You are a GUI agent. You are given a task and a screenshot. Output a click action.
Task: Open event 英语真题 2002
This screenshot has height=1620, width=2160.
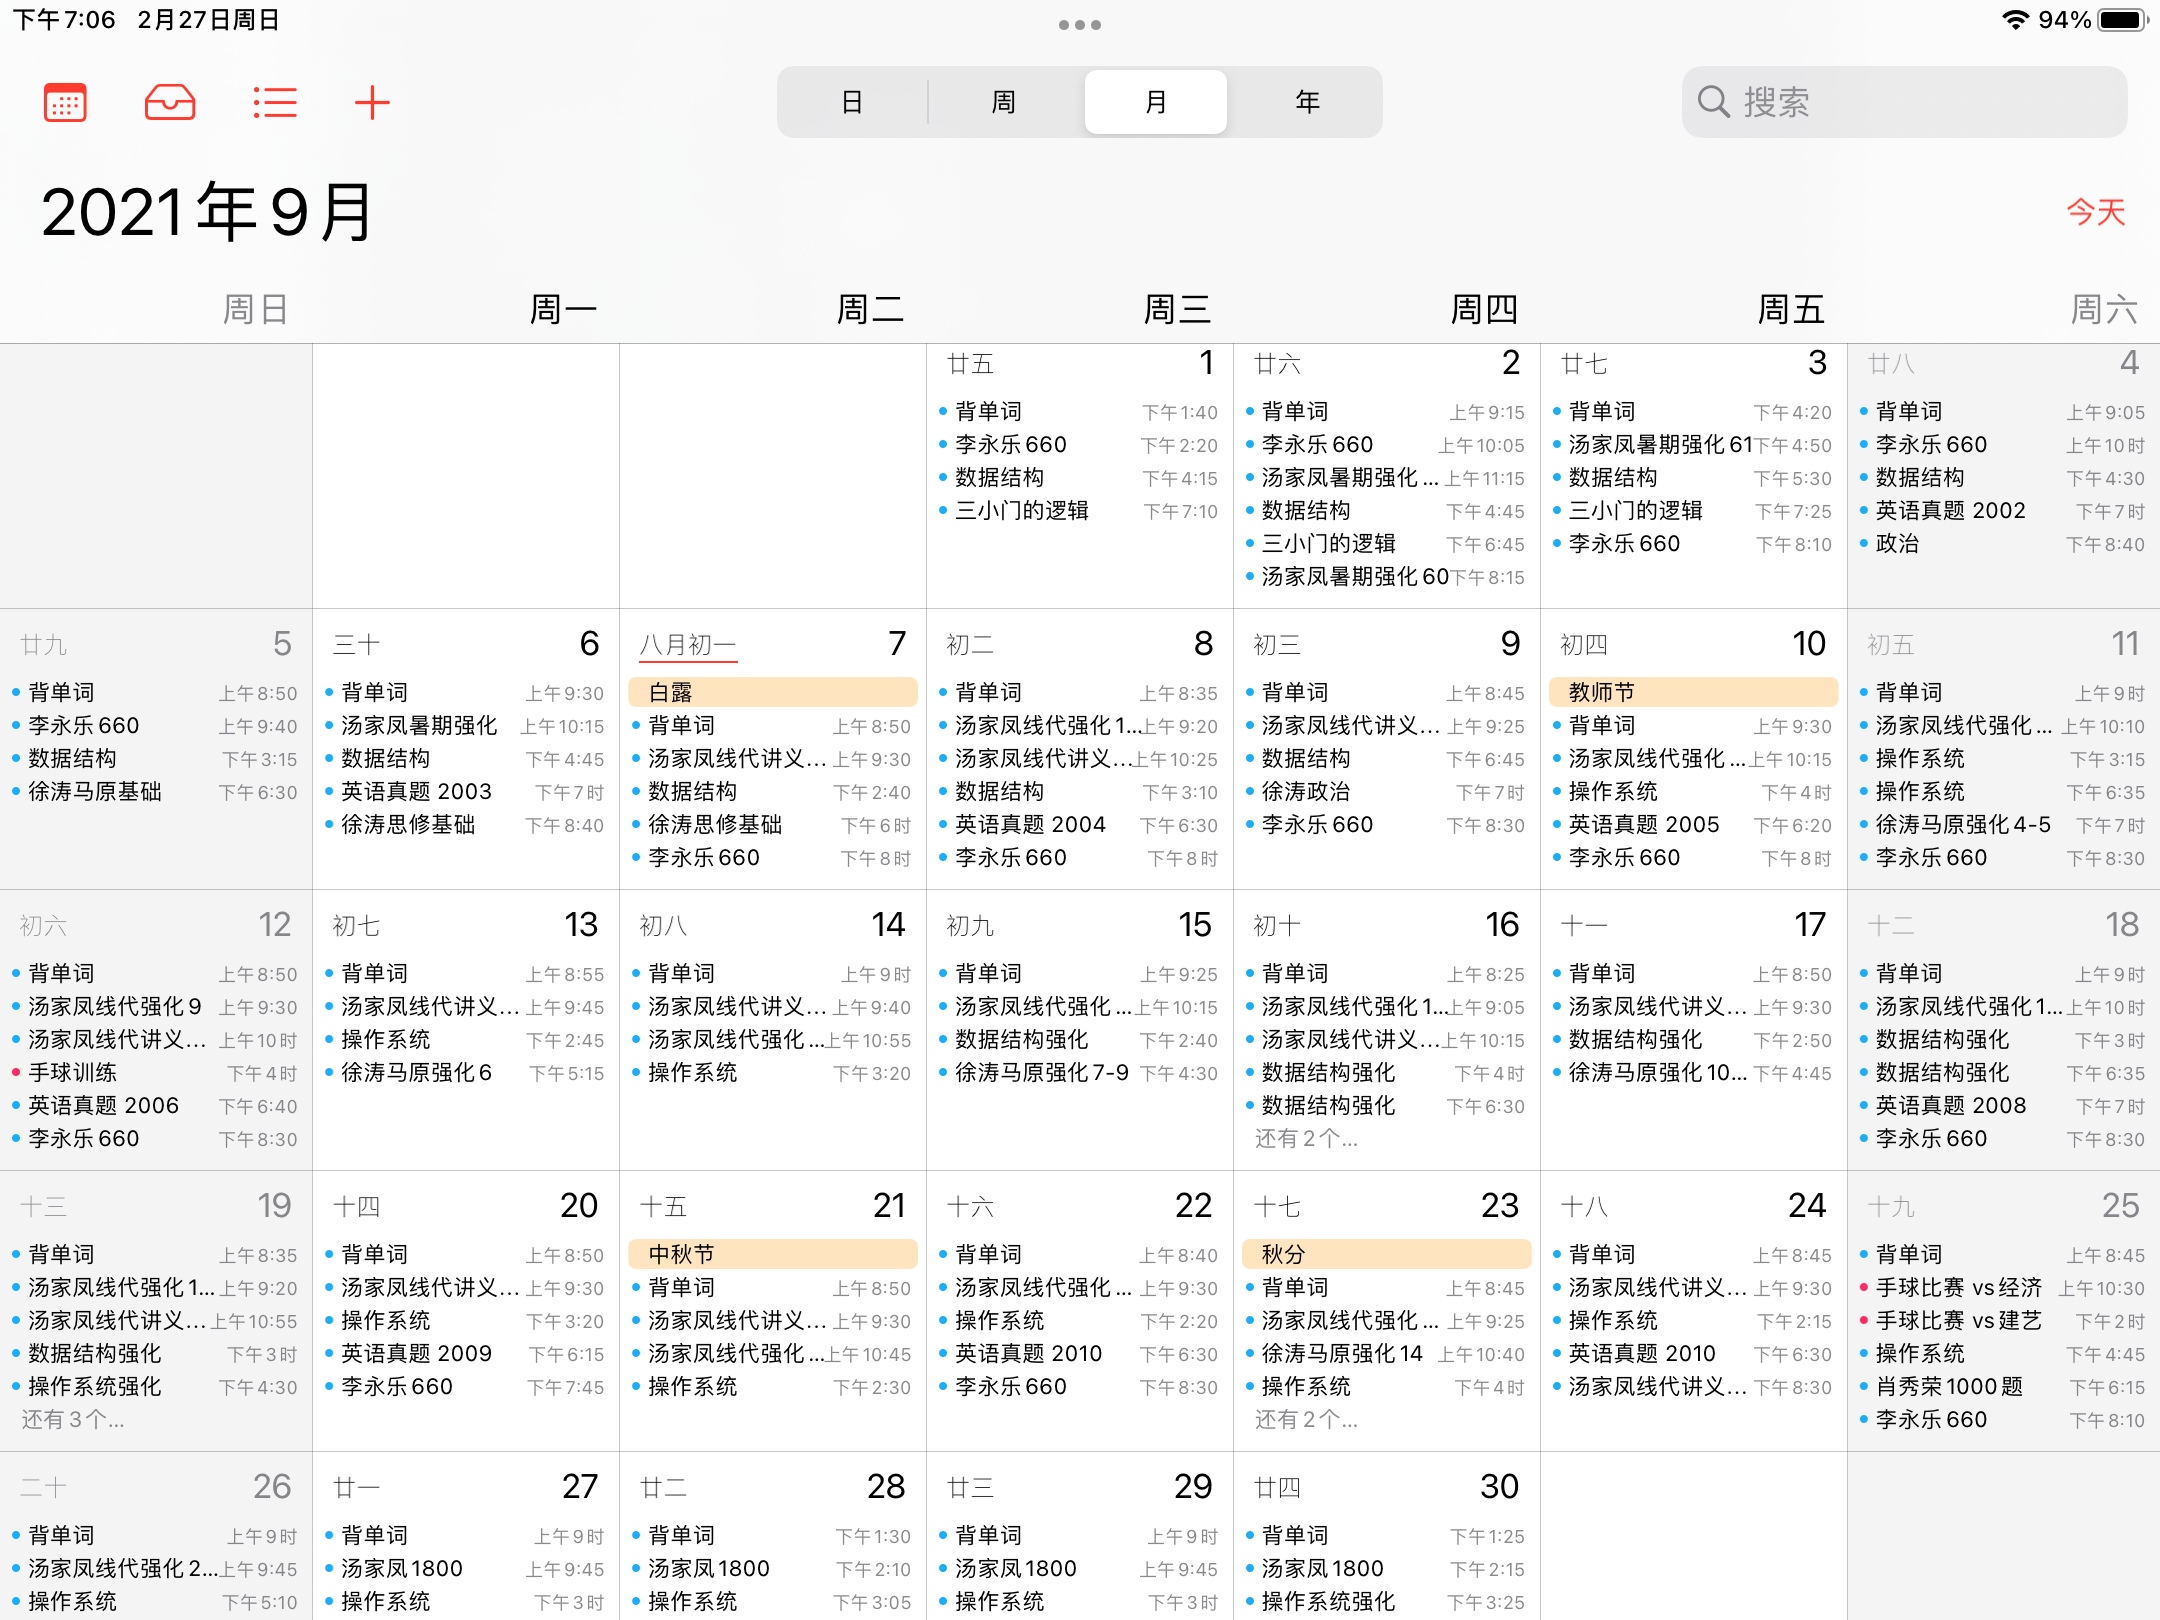[2004, 511]
